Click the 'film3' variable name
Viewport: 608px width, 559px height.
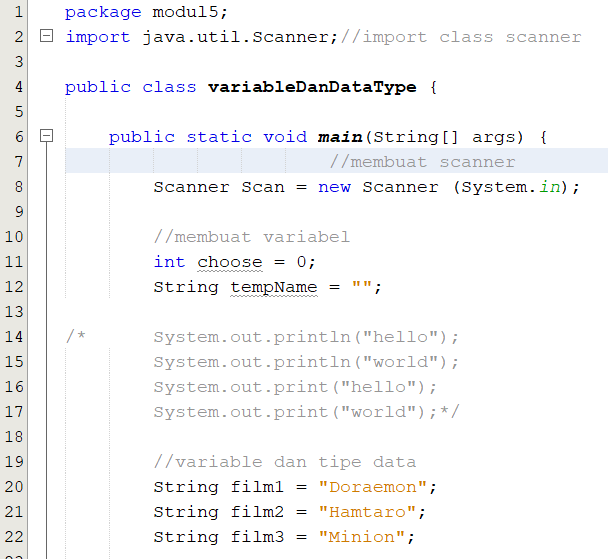257,537
